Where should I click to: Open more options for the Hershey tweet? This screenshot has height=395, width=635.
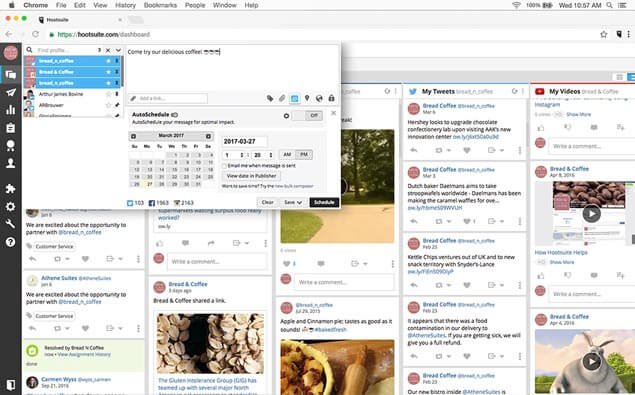coord(520,150)
